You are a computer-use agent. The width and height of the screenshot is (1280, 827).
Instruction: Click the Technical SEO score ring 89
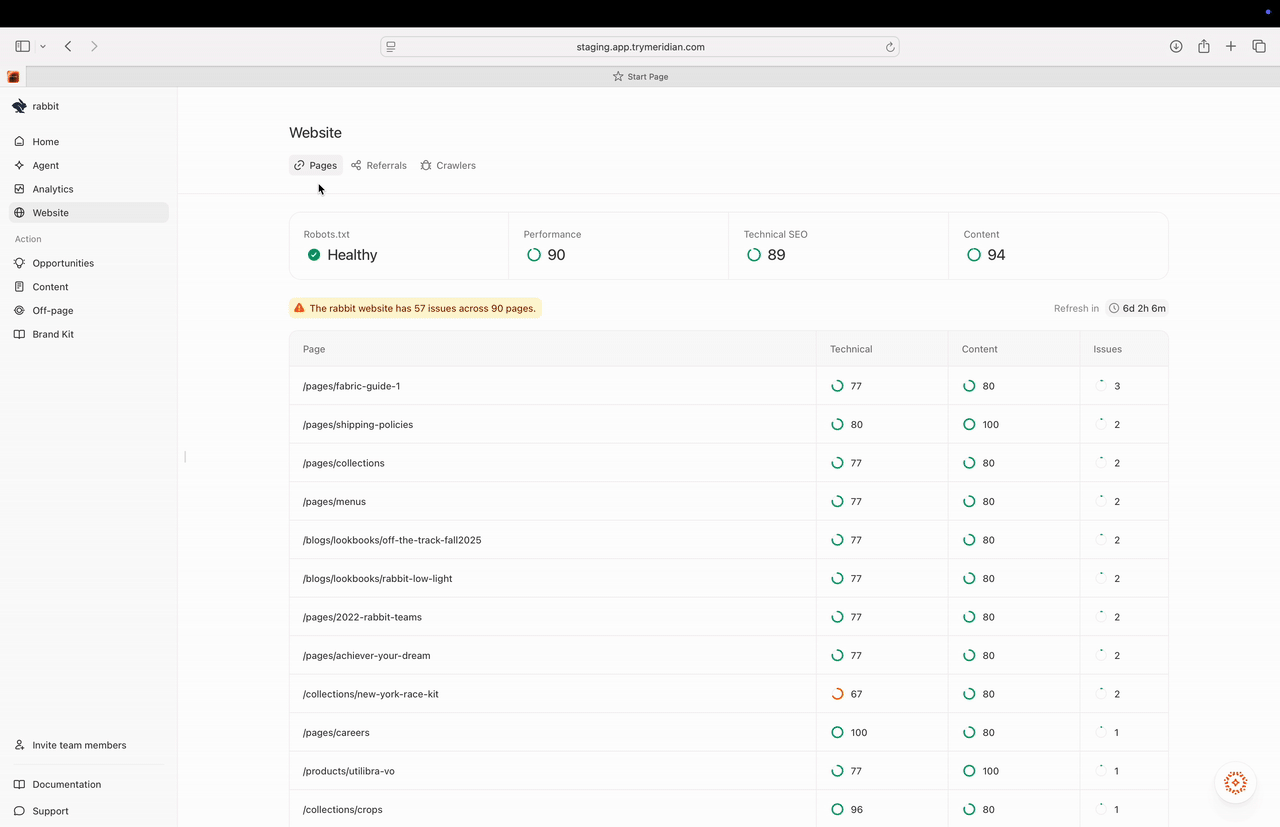(754, 255)
